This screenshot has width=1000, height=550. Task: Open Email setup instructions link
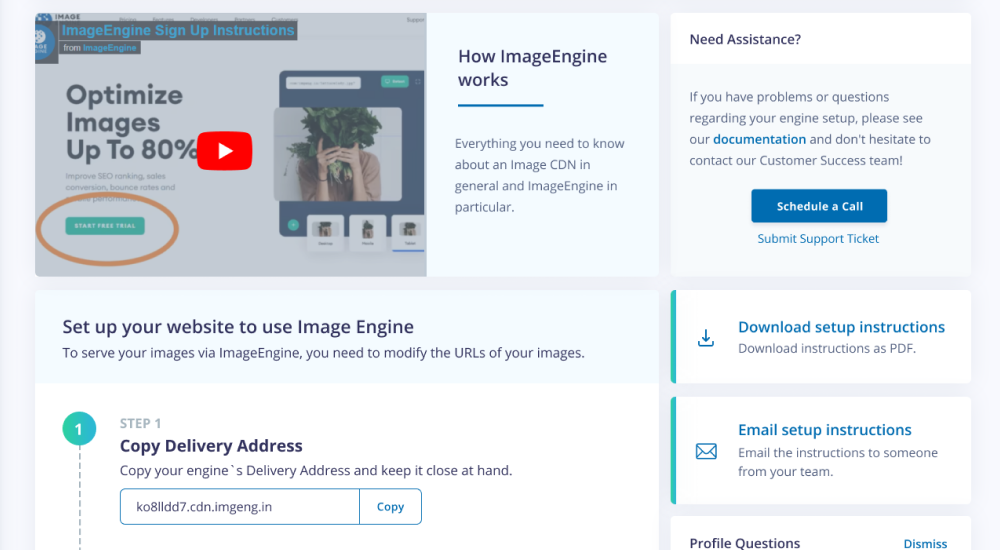(825, 430)
